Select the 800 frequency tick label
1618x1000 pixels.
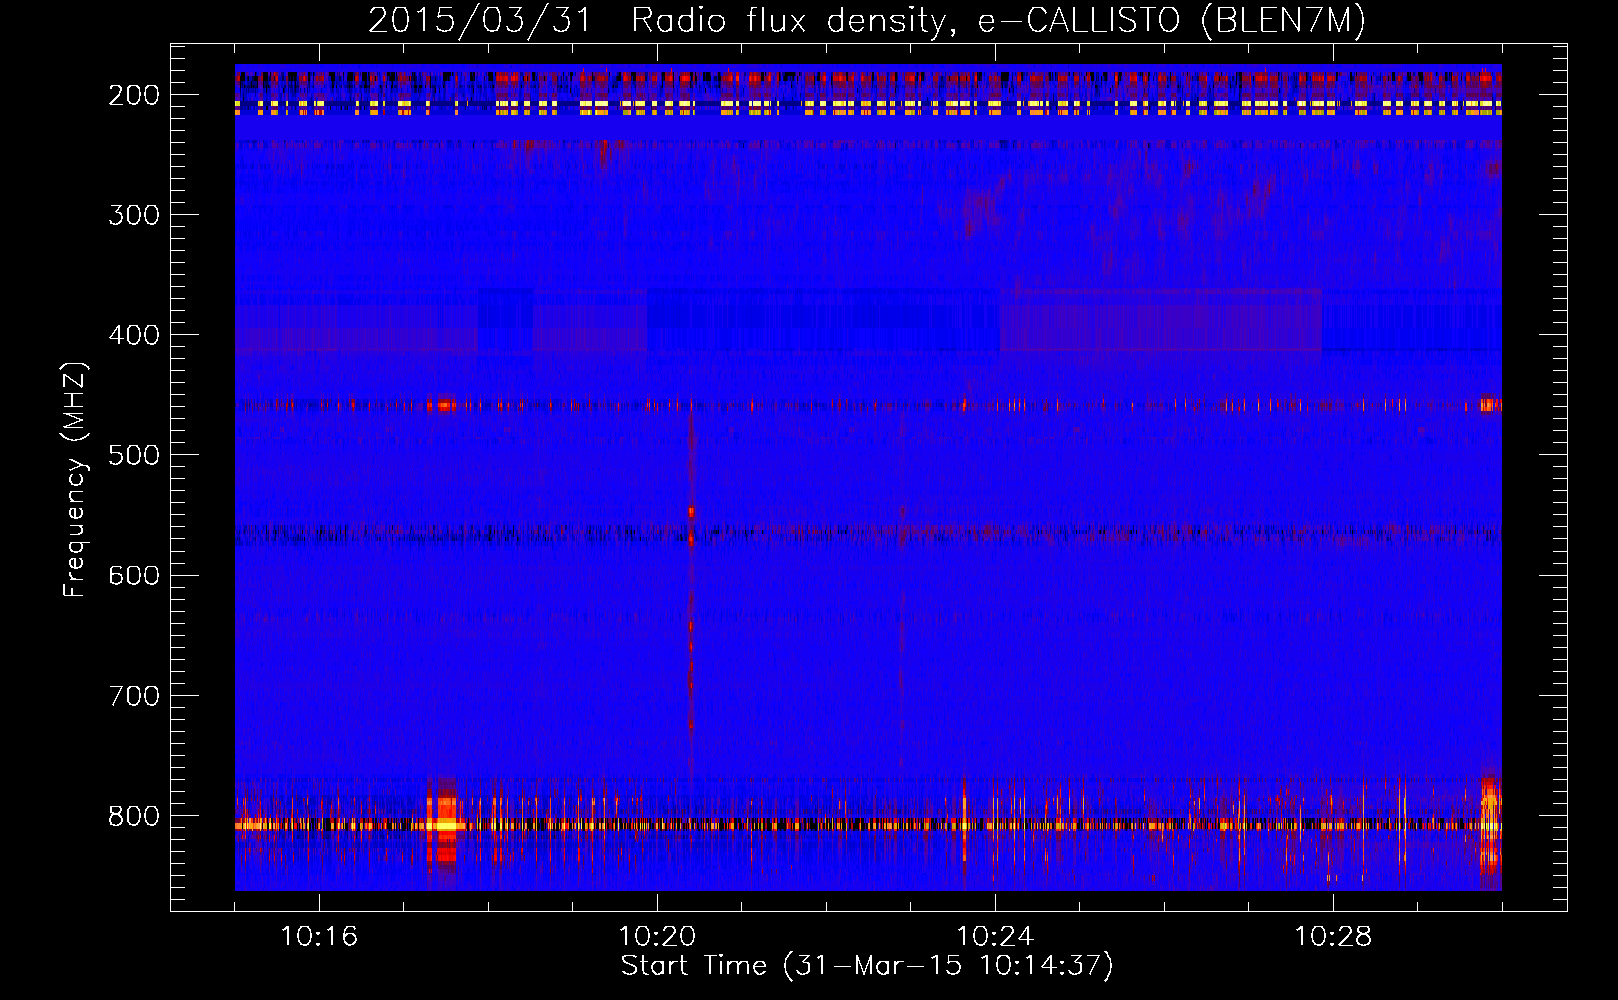pos(134,816)
